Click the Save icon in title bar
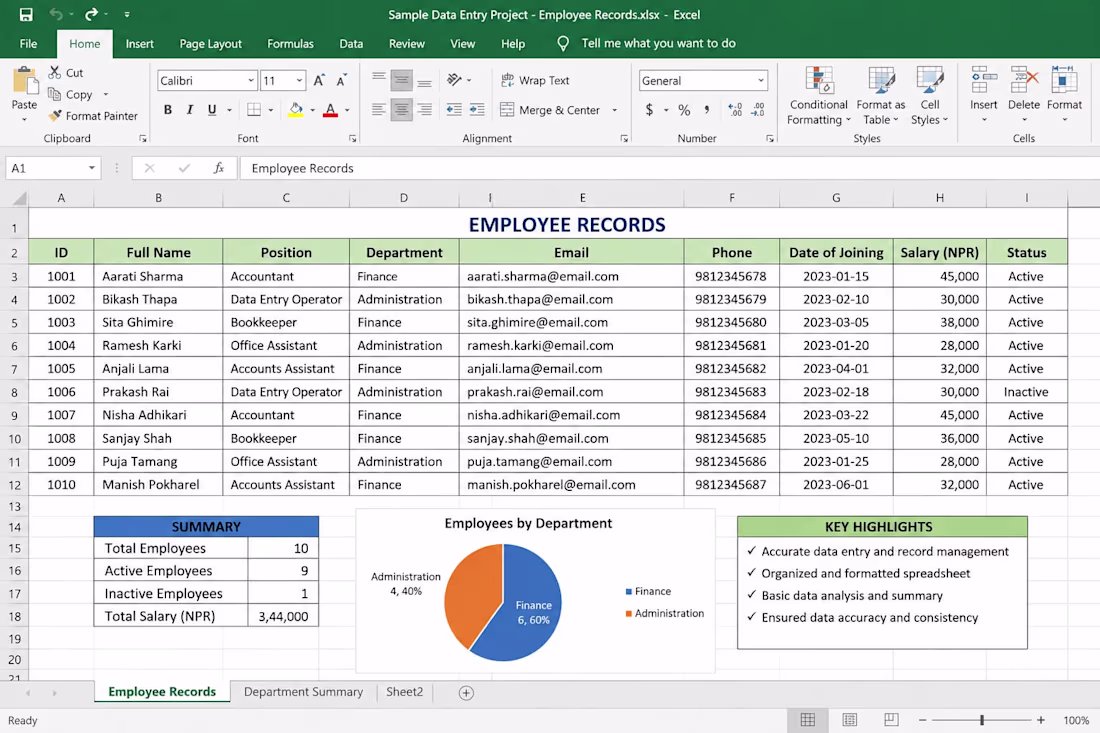 coord(26,14)
